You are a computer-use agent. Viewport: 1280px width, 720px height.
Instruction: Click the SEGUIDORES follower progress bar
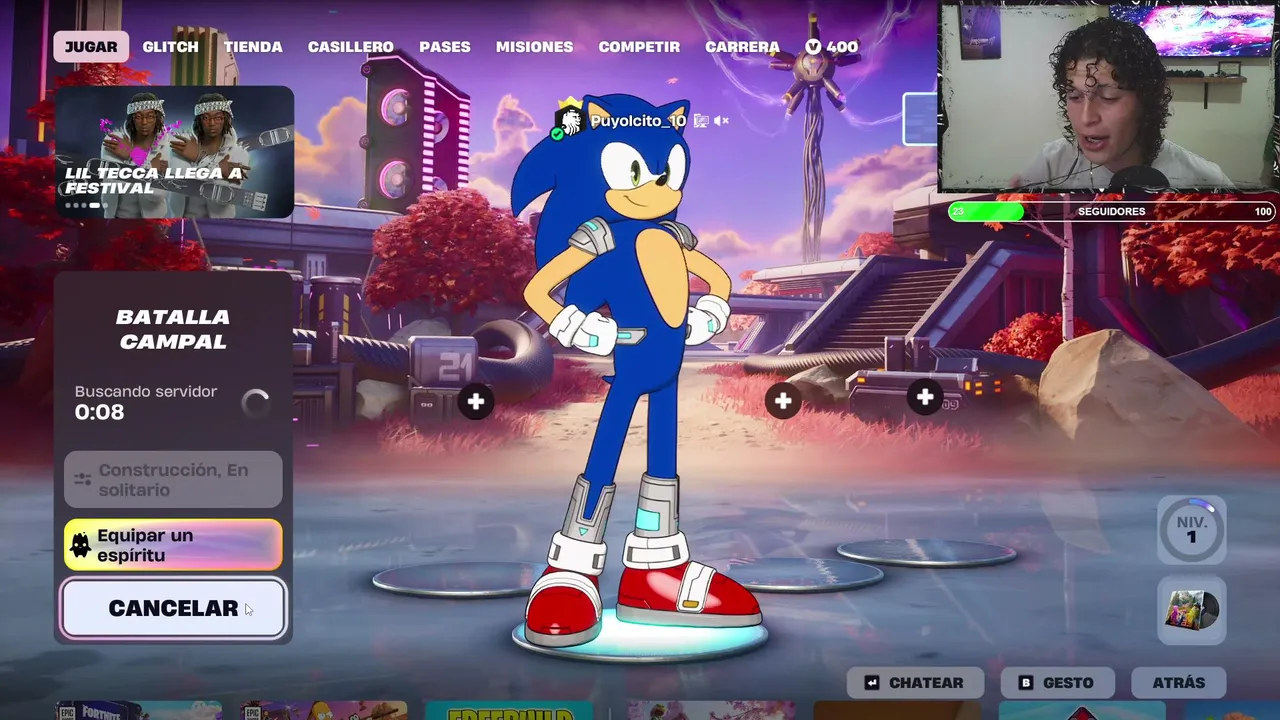click(1111, 212)
